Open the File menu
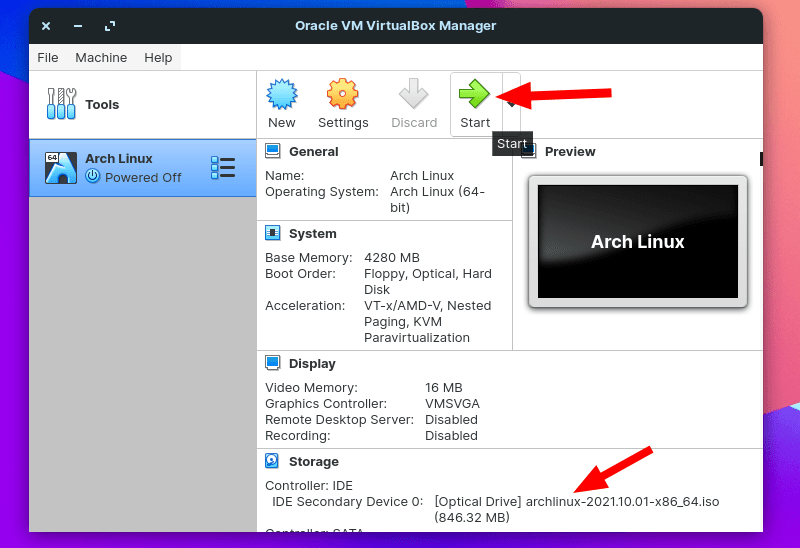This screenshot has width=800, height=548. [48, 58]
